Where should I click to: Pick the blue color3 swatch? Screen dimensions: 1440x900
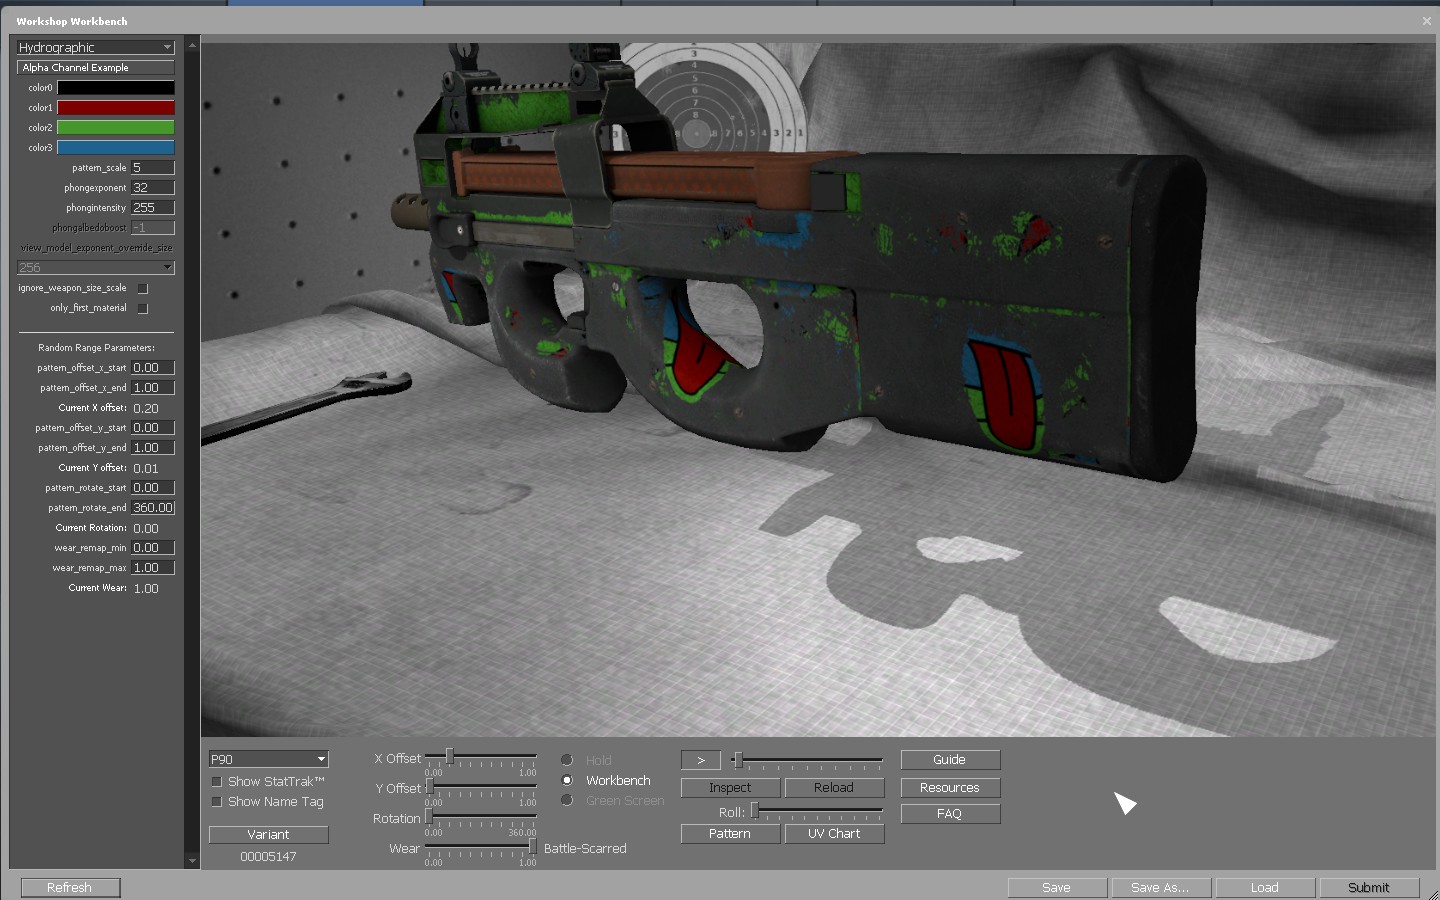(116, 147)
